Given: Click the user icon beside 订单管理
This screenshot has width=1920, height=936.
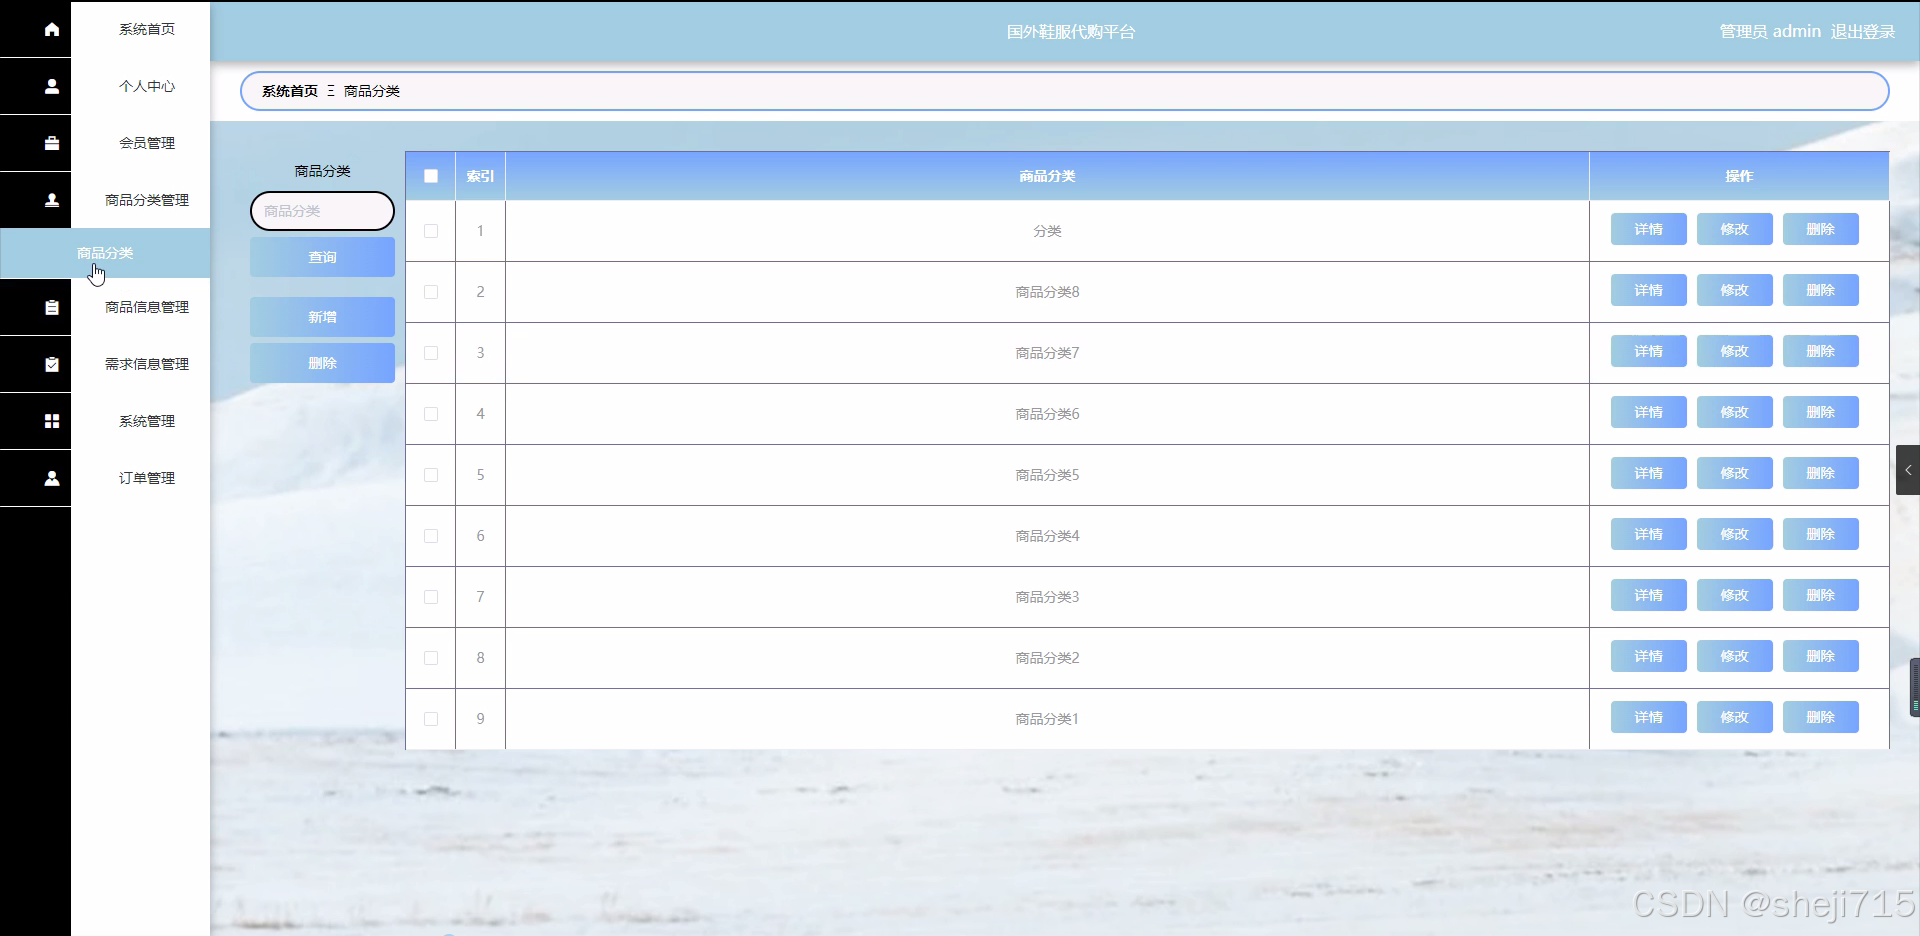Looking at the screenshot, I should coord(52,478).
